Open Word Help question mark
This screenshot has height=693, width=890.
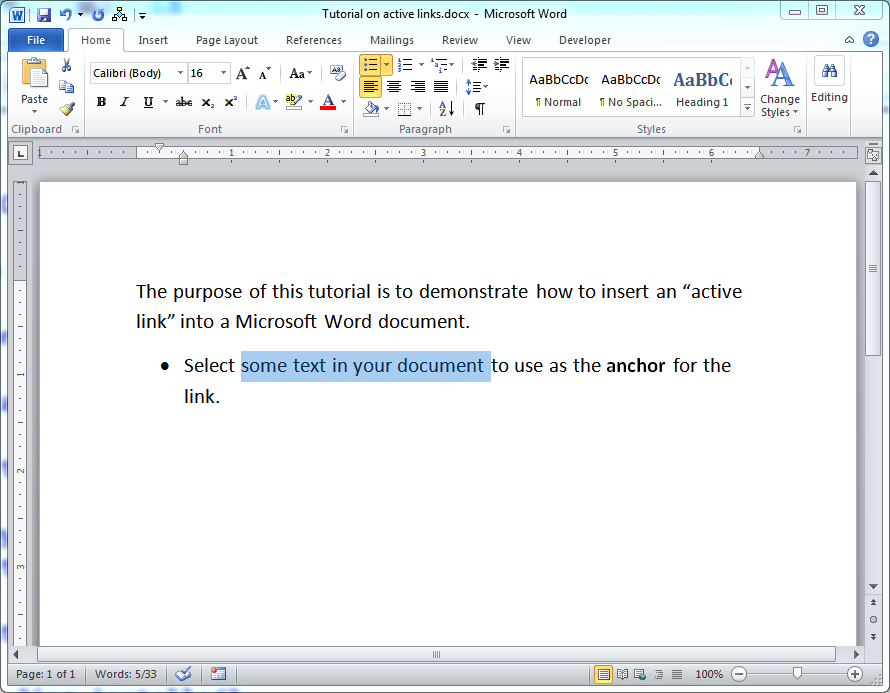click(x=871, y=39)
